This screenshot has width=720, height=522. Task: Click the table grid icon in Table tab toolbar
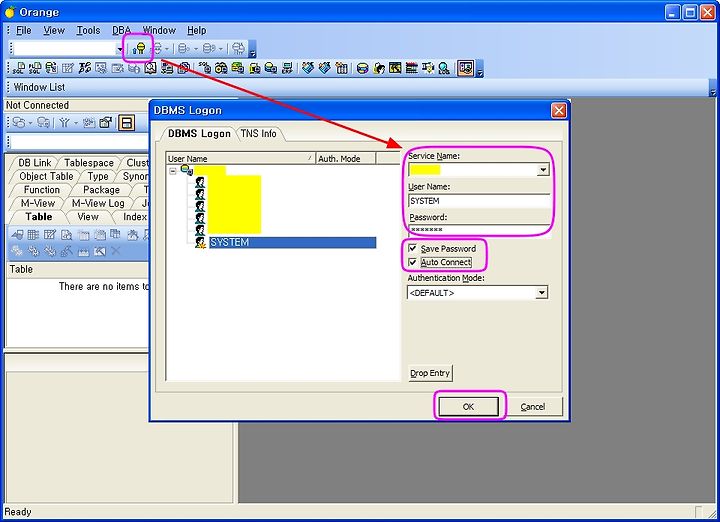pyautogui.click(x=33, y=235)
